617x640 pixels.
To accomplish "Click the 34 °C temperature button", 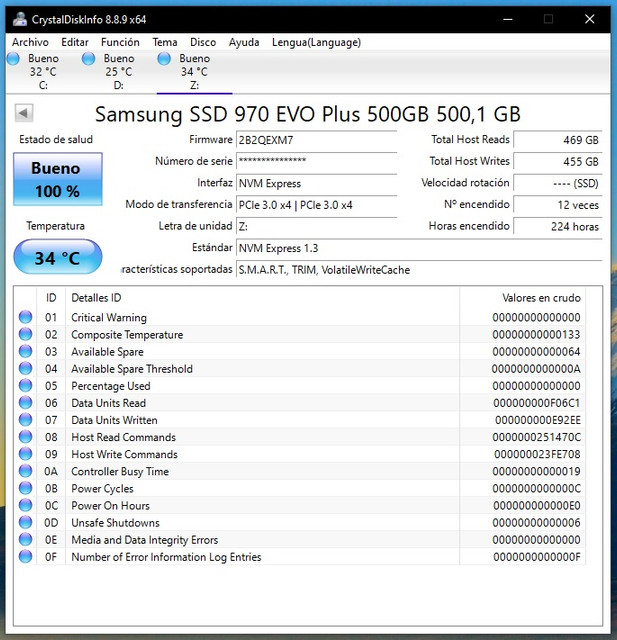I will pyautogui.click(x=58, y=257).
